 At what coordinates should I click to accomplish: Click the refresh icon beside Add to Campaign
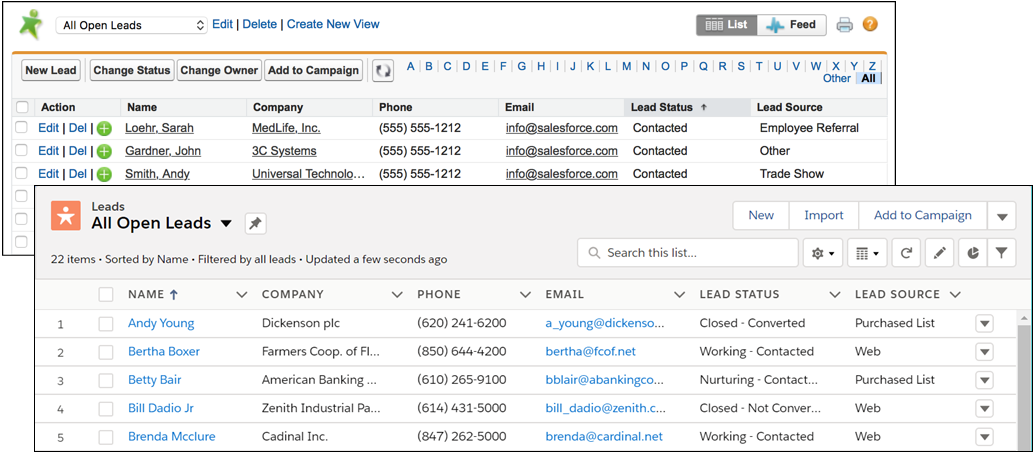point(382,71)
